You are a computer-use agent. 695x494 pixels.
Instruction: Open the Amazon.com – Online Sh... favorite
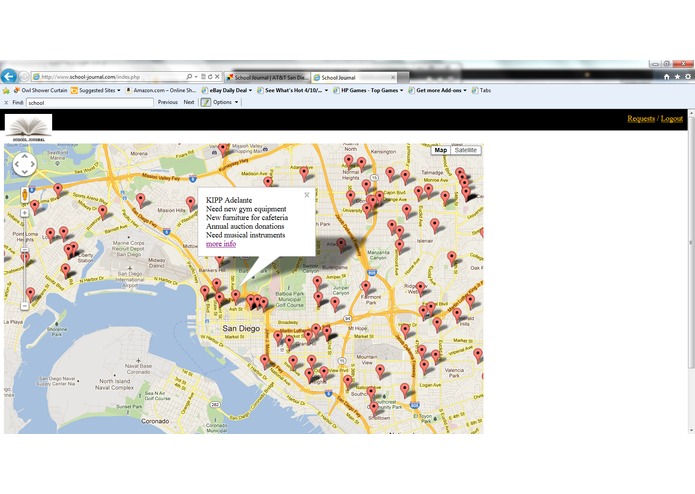160,90
